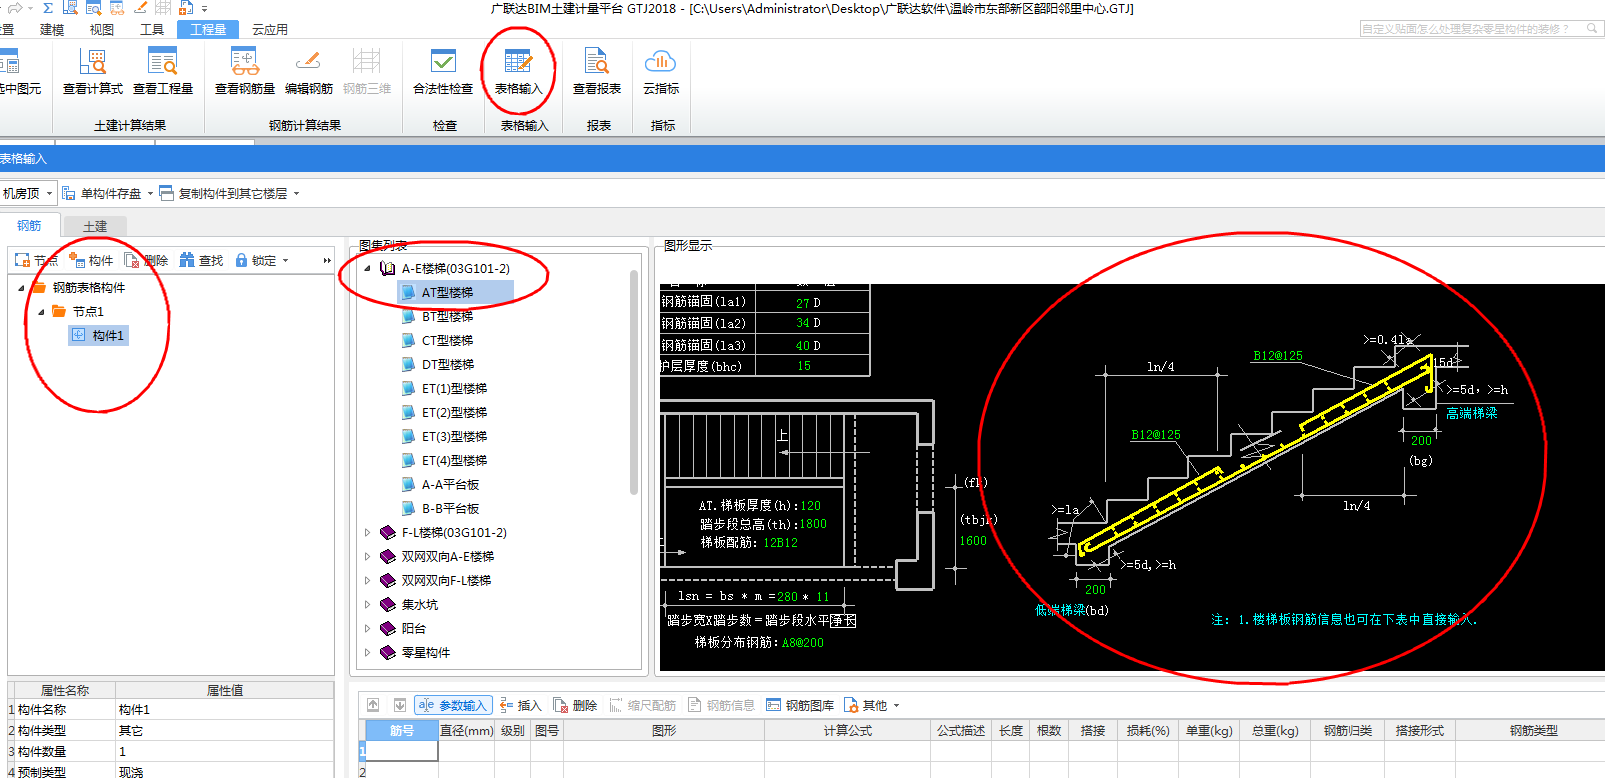Screen dimensions: 1605x778
Task: Click 复制构件到其它楼层 button
Action: [224, 193]
